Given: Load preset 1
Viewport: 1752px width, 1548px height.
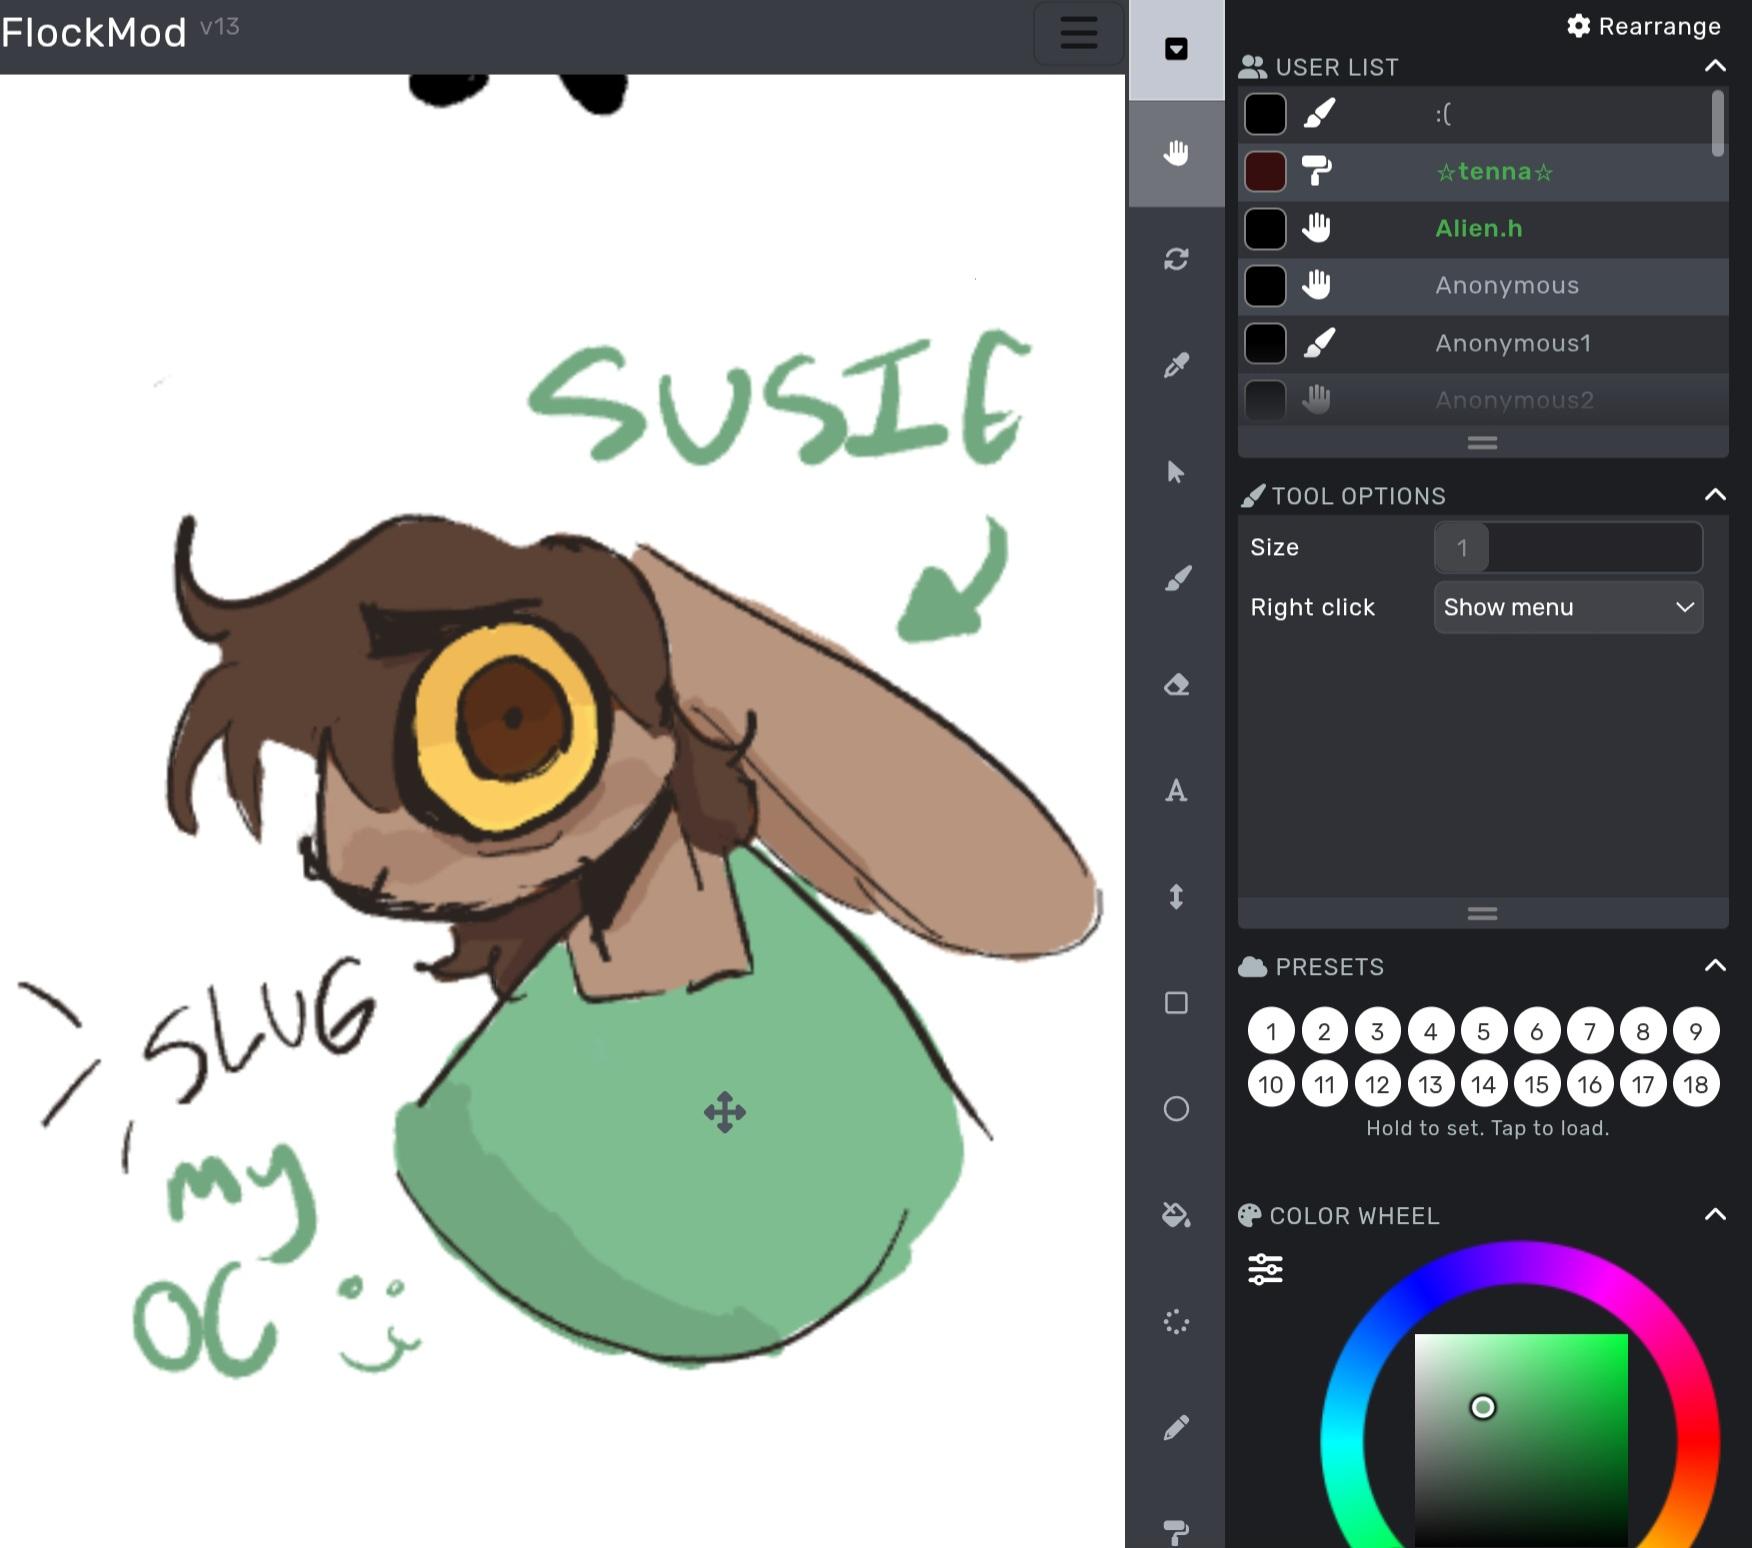Looking at the screenshot, I should [x=1271, y=1031].
